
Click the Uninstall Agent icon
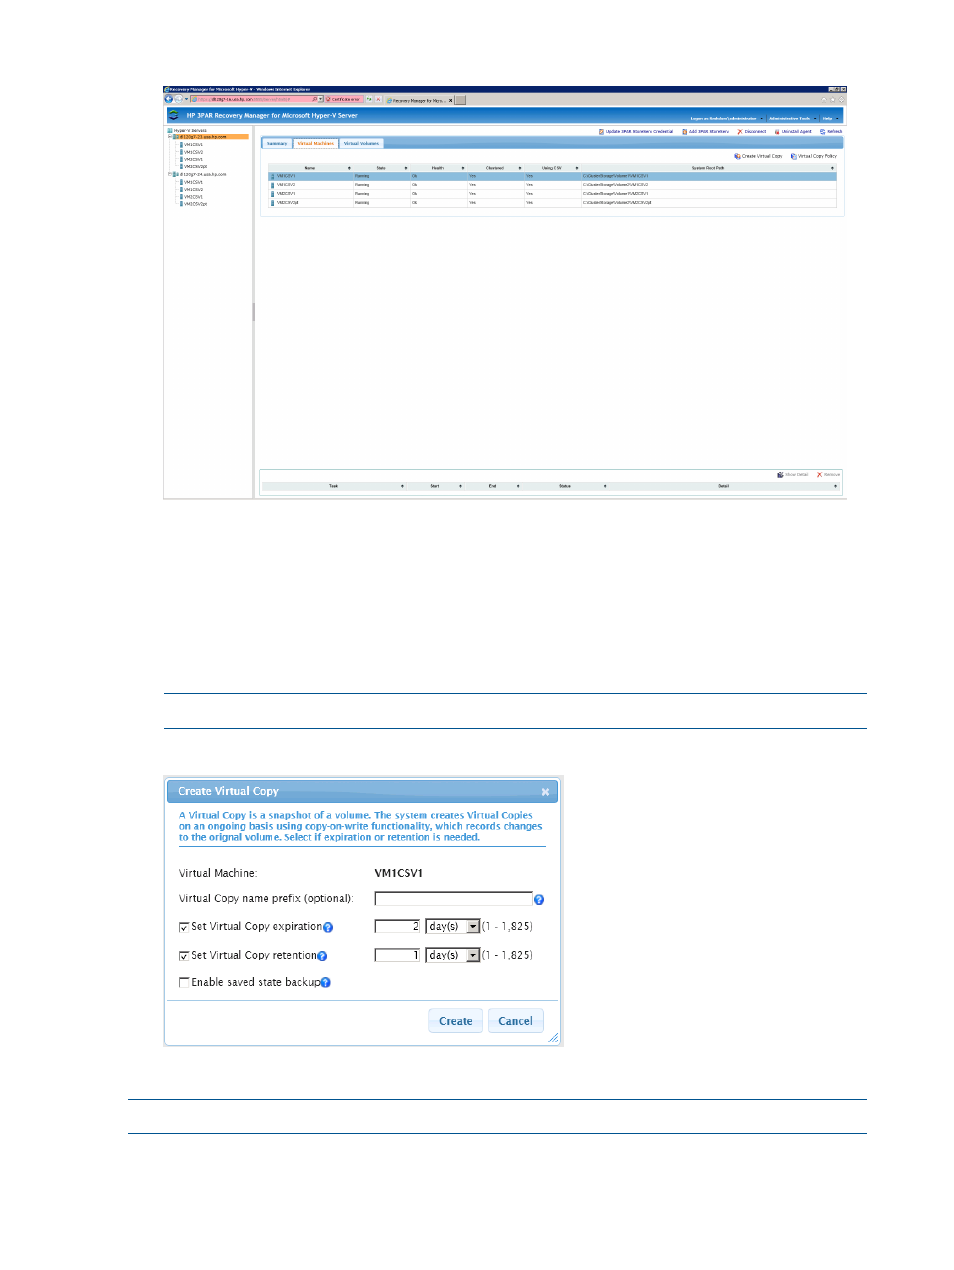tap(777, 131)
